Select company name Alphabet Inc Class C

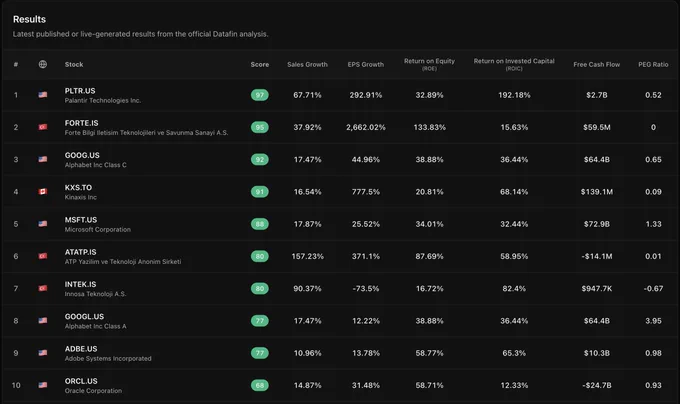(x=95, y=165)
